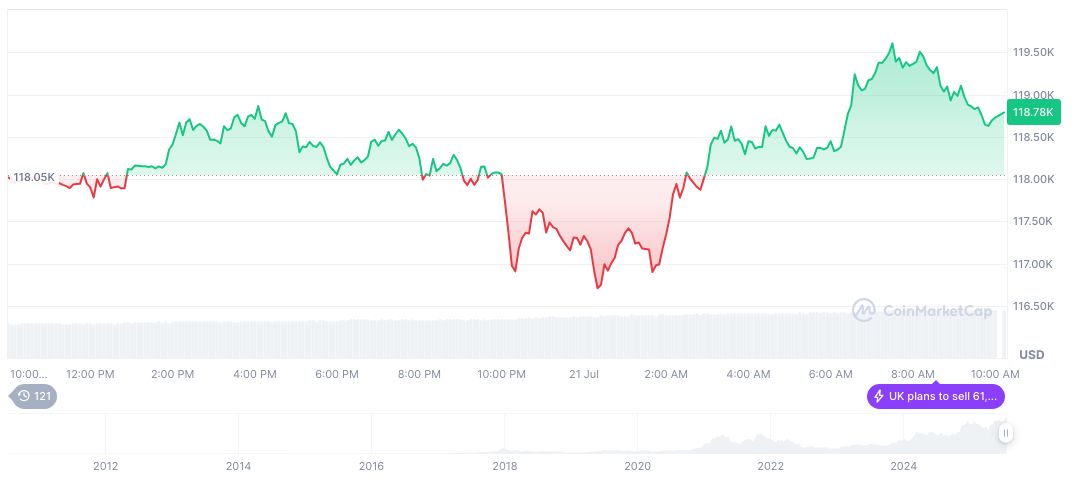Click the 116.50K price axis label

(x=1033, y=306)
